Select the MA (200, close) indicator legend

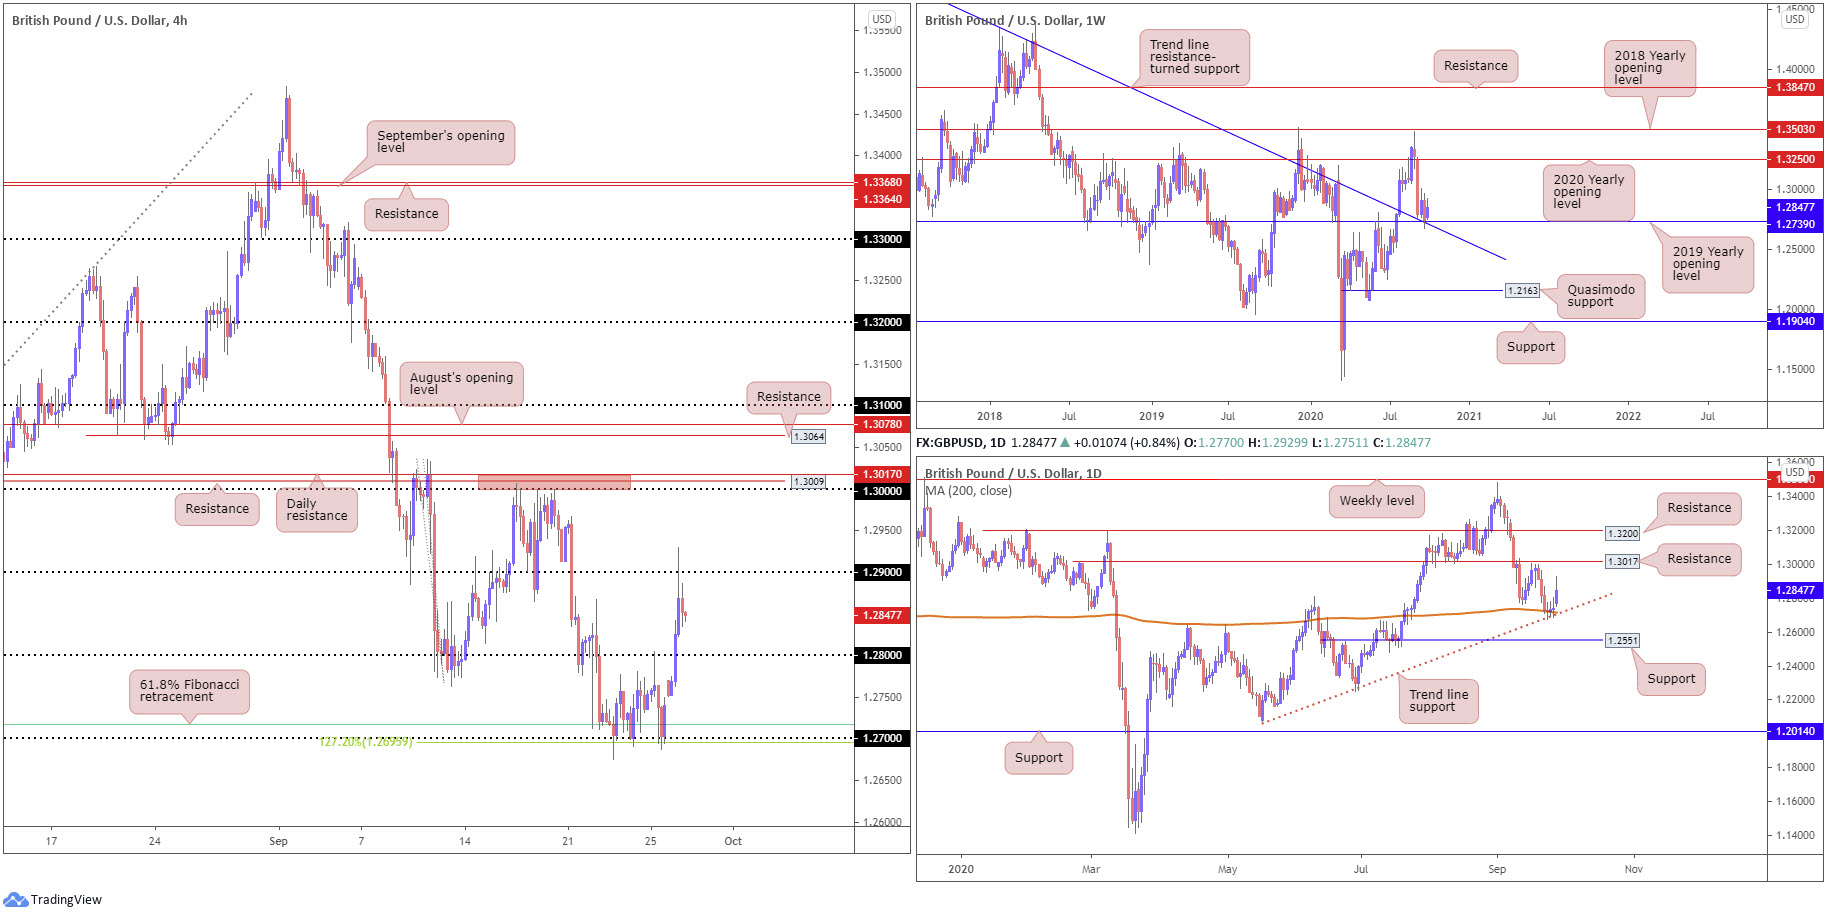tap(968, 491)
